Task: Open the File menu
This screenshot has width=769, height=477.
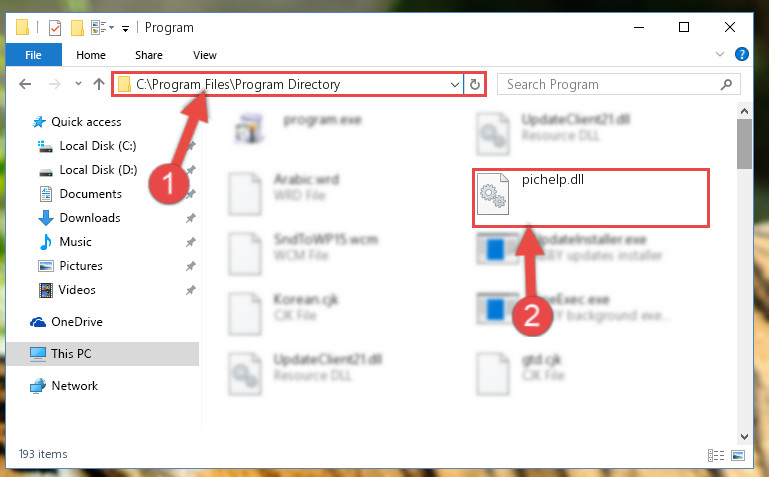Action: click(33, 55)
